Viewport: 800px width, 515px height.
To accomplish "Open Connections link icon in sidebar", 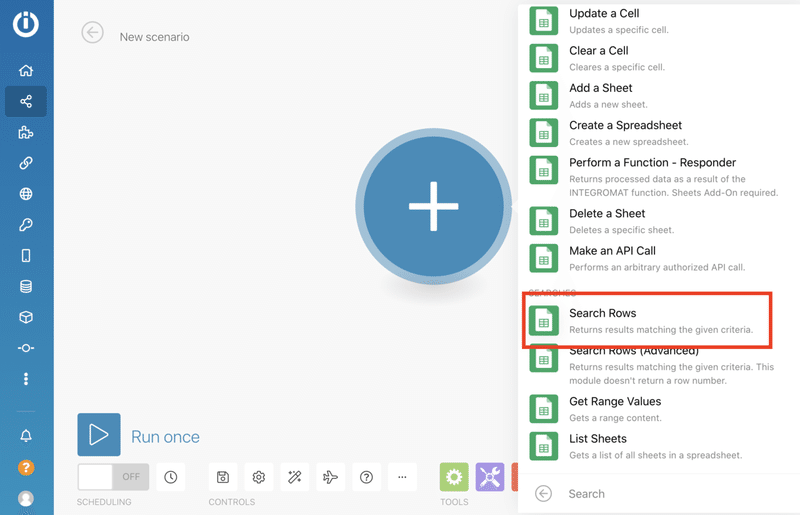I will (26, 163).
